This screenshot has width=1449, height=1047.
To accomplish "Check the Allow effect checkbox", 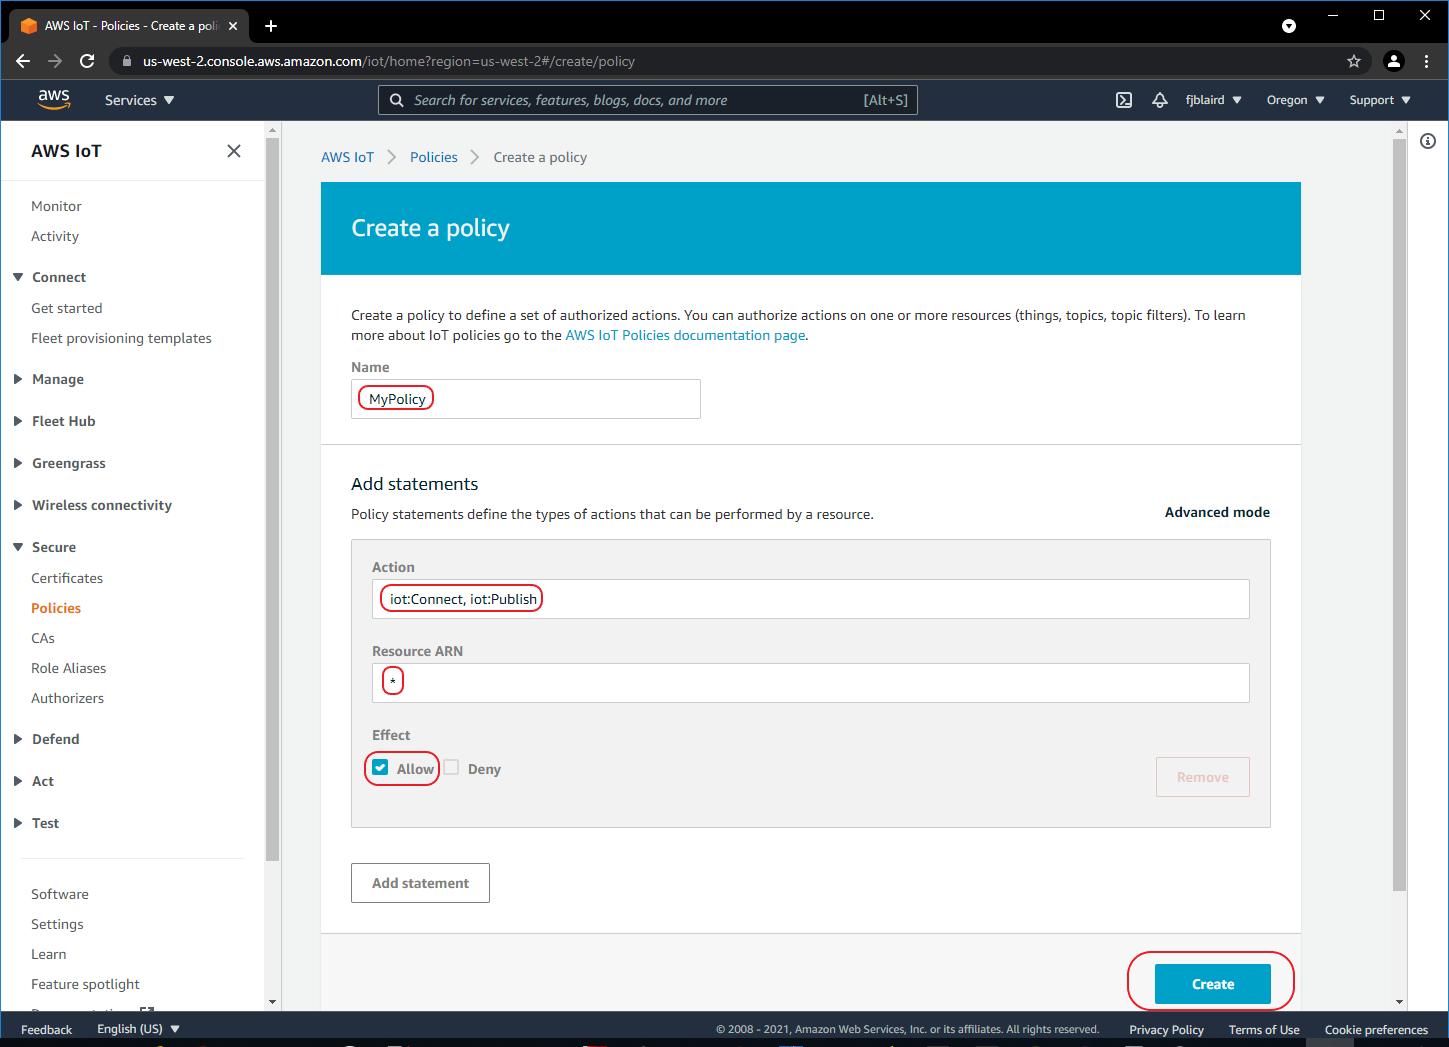I will (380, 768).
